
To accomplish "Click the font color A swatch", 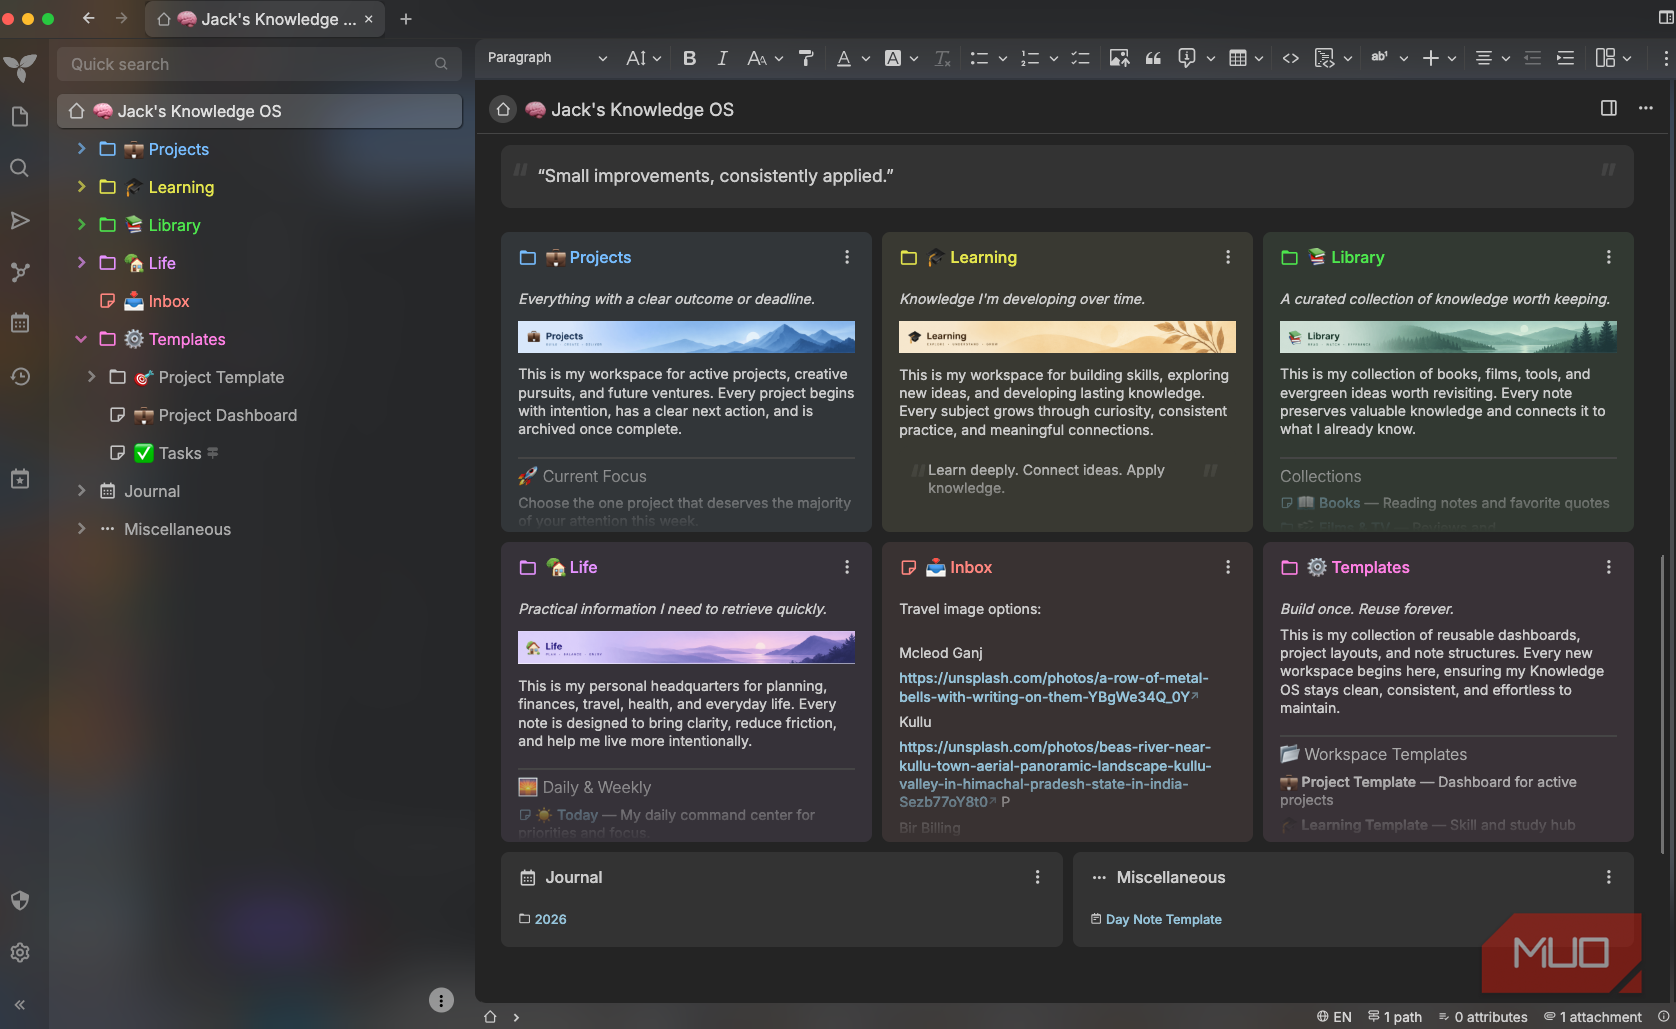I will (x=844, y=58).
